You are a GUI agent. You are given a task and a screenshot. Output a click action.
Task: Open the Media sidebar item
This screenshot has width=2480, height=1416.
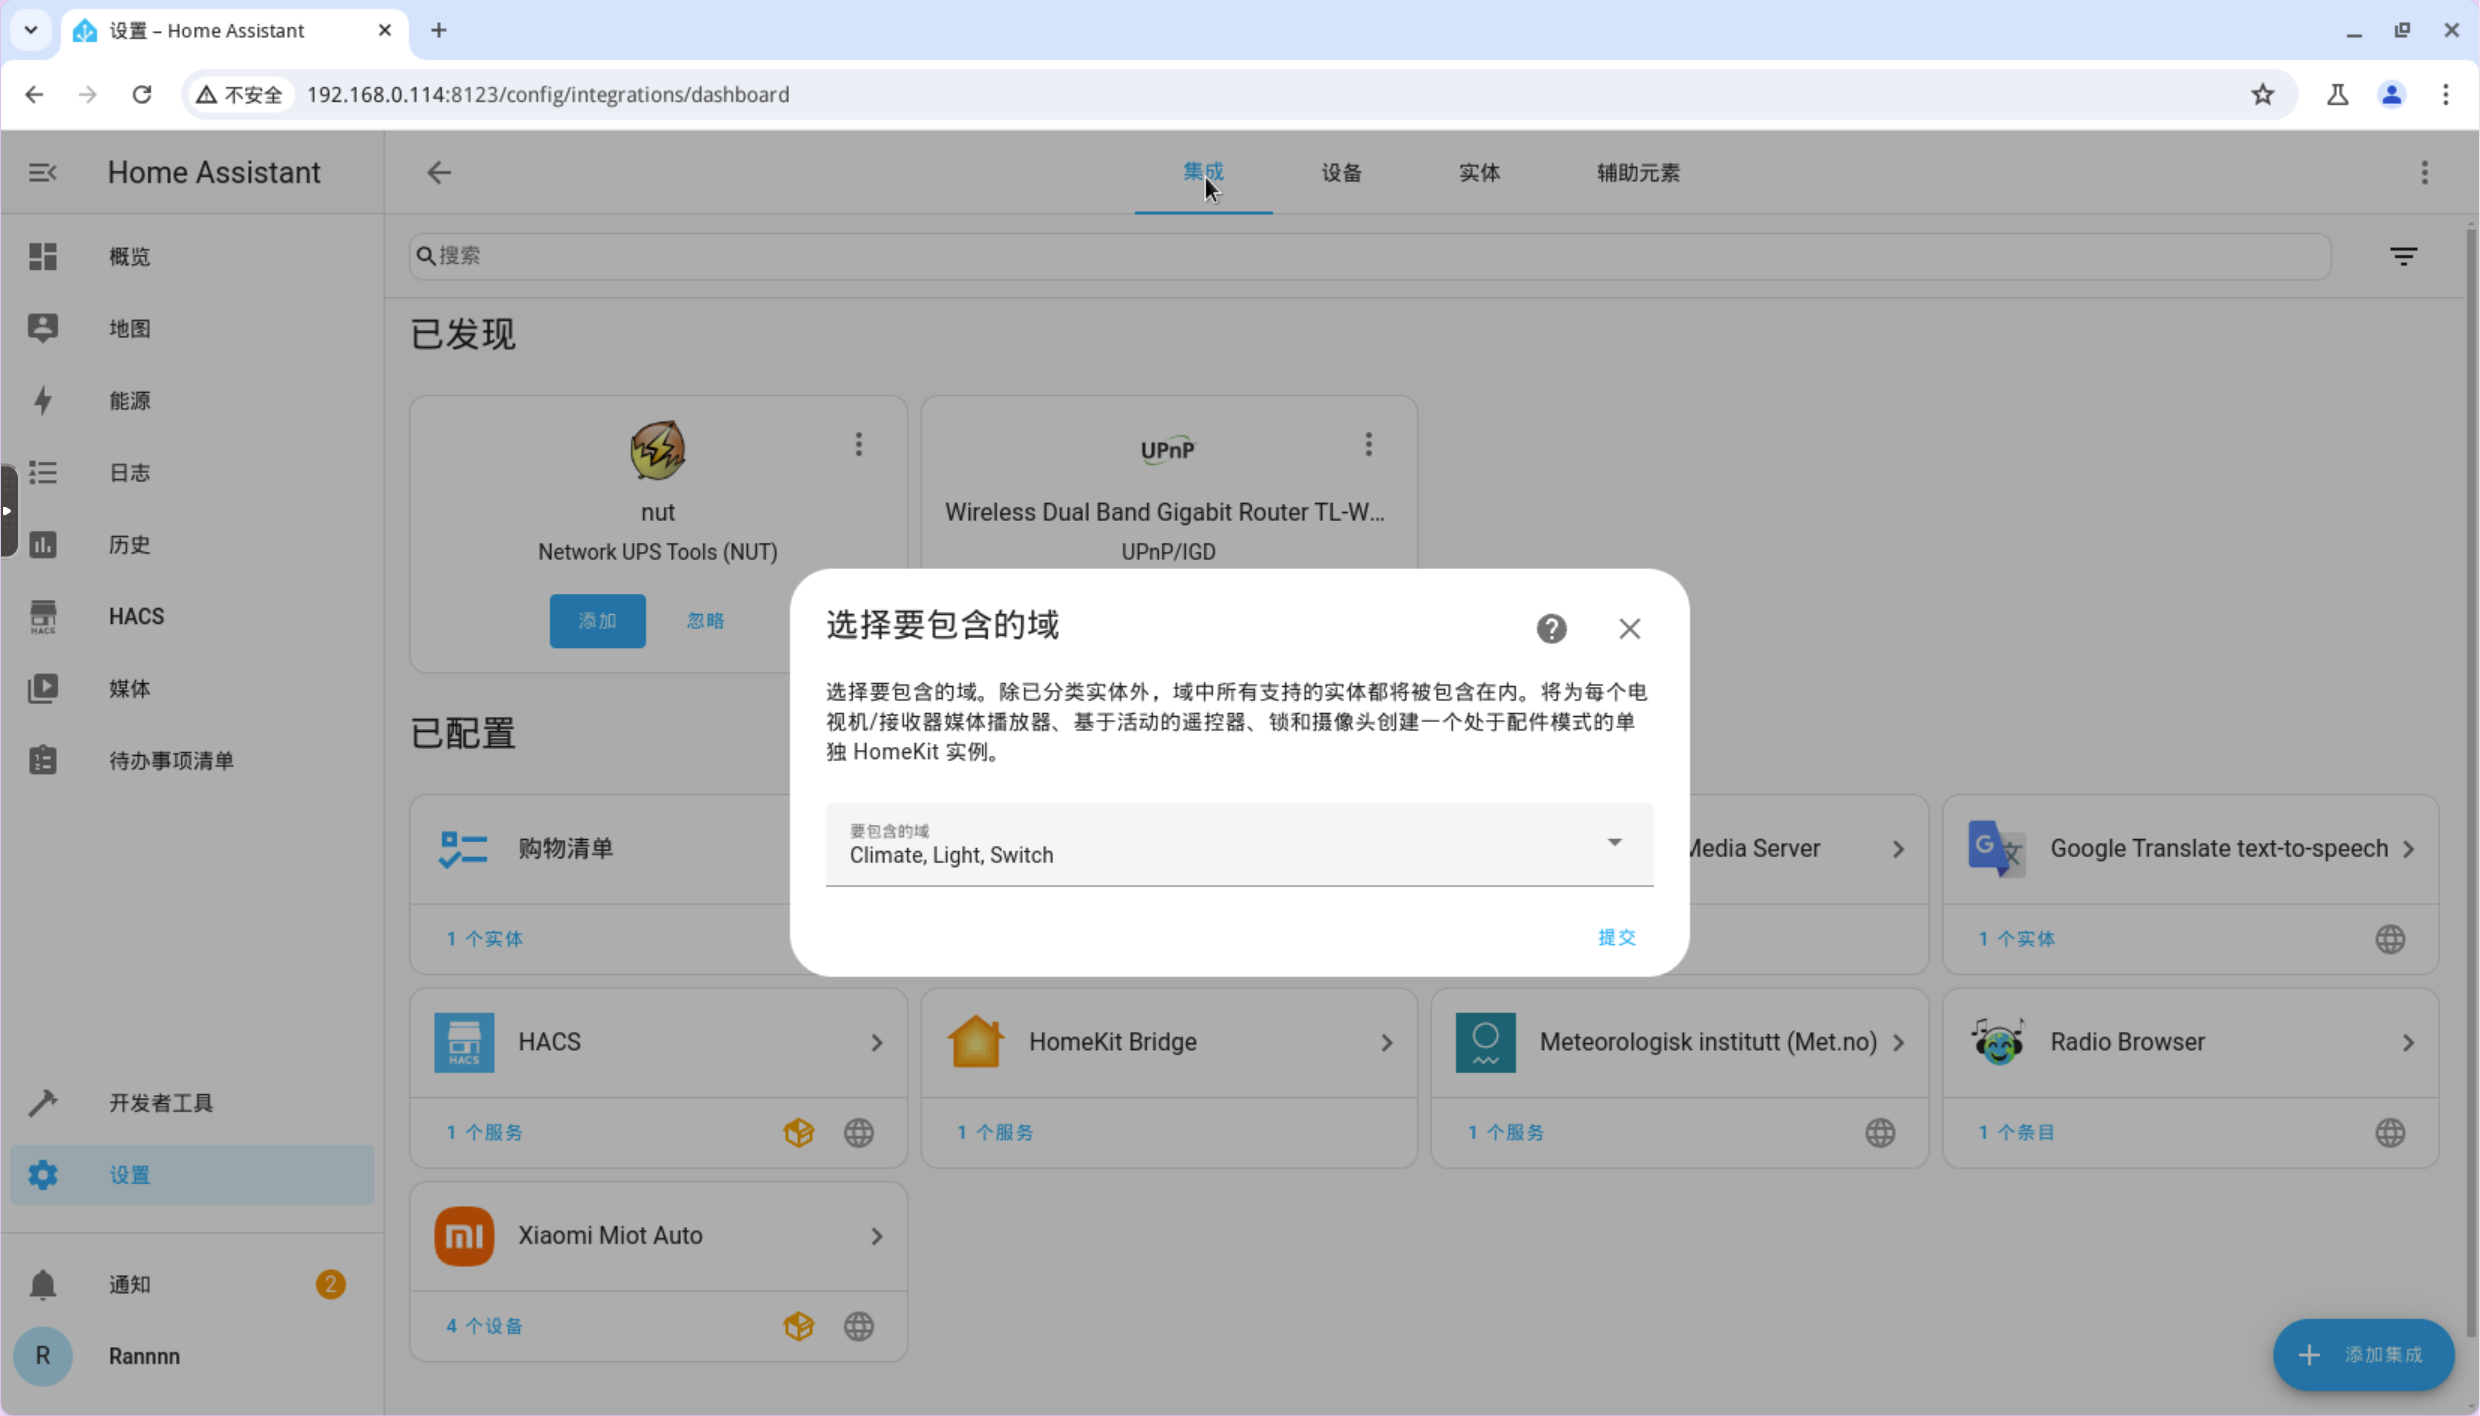(x=129, y=688)
